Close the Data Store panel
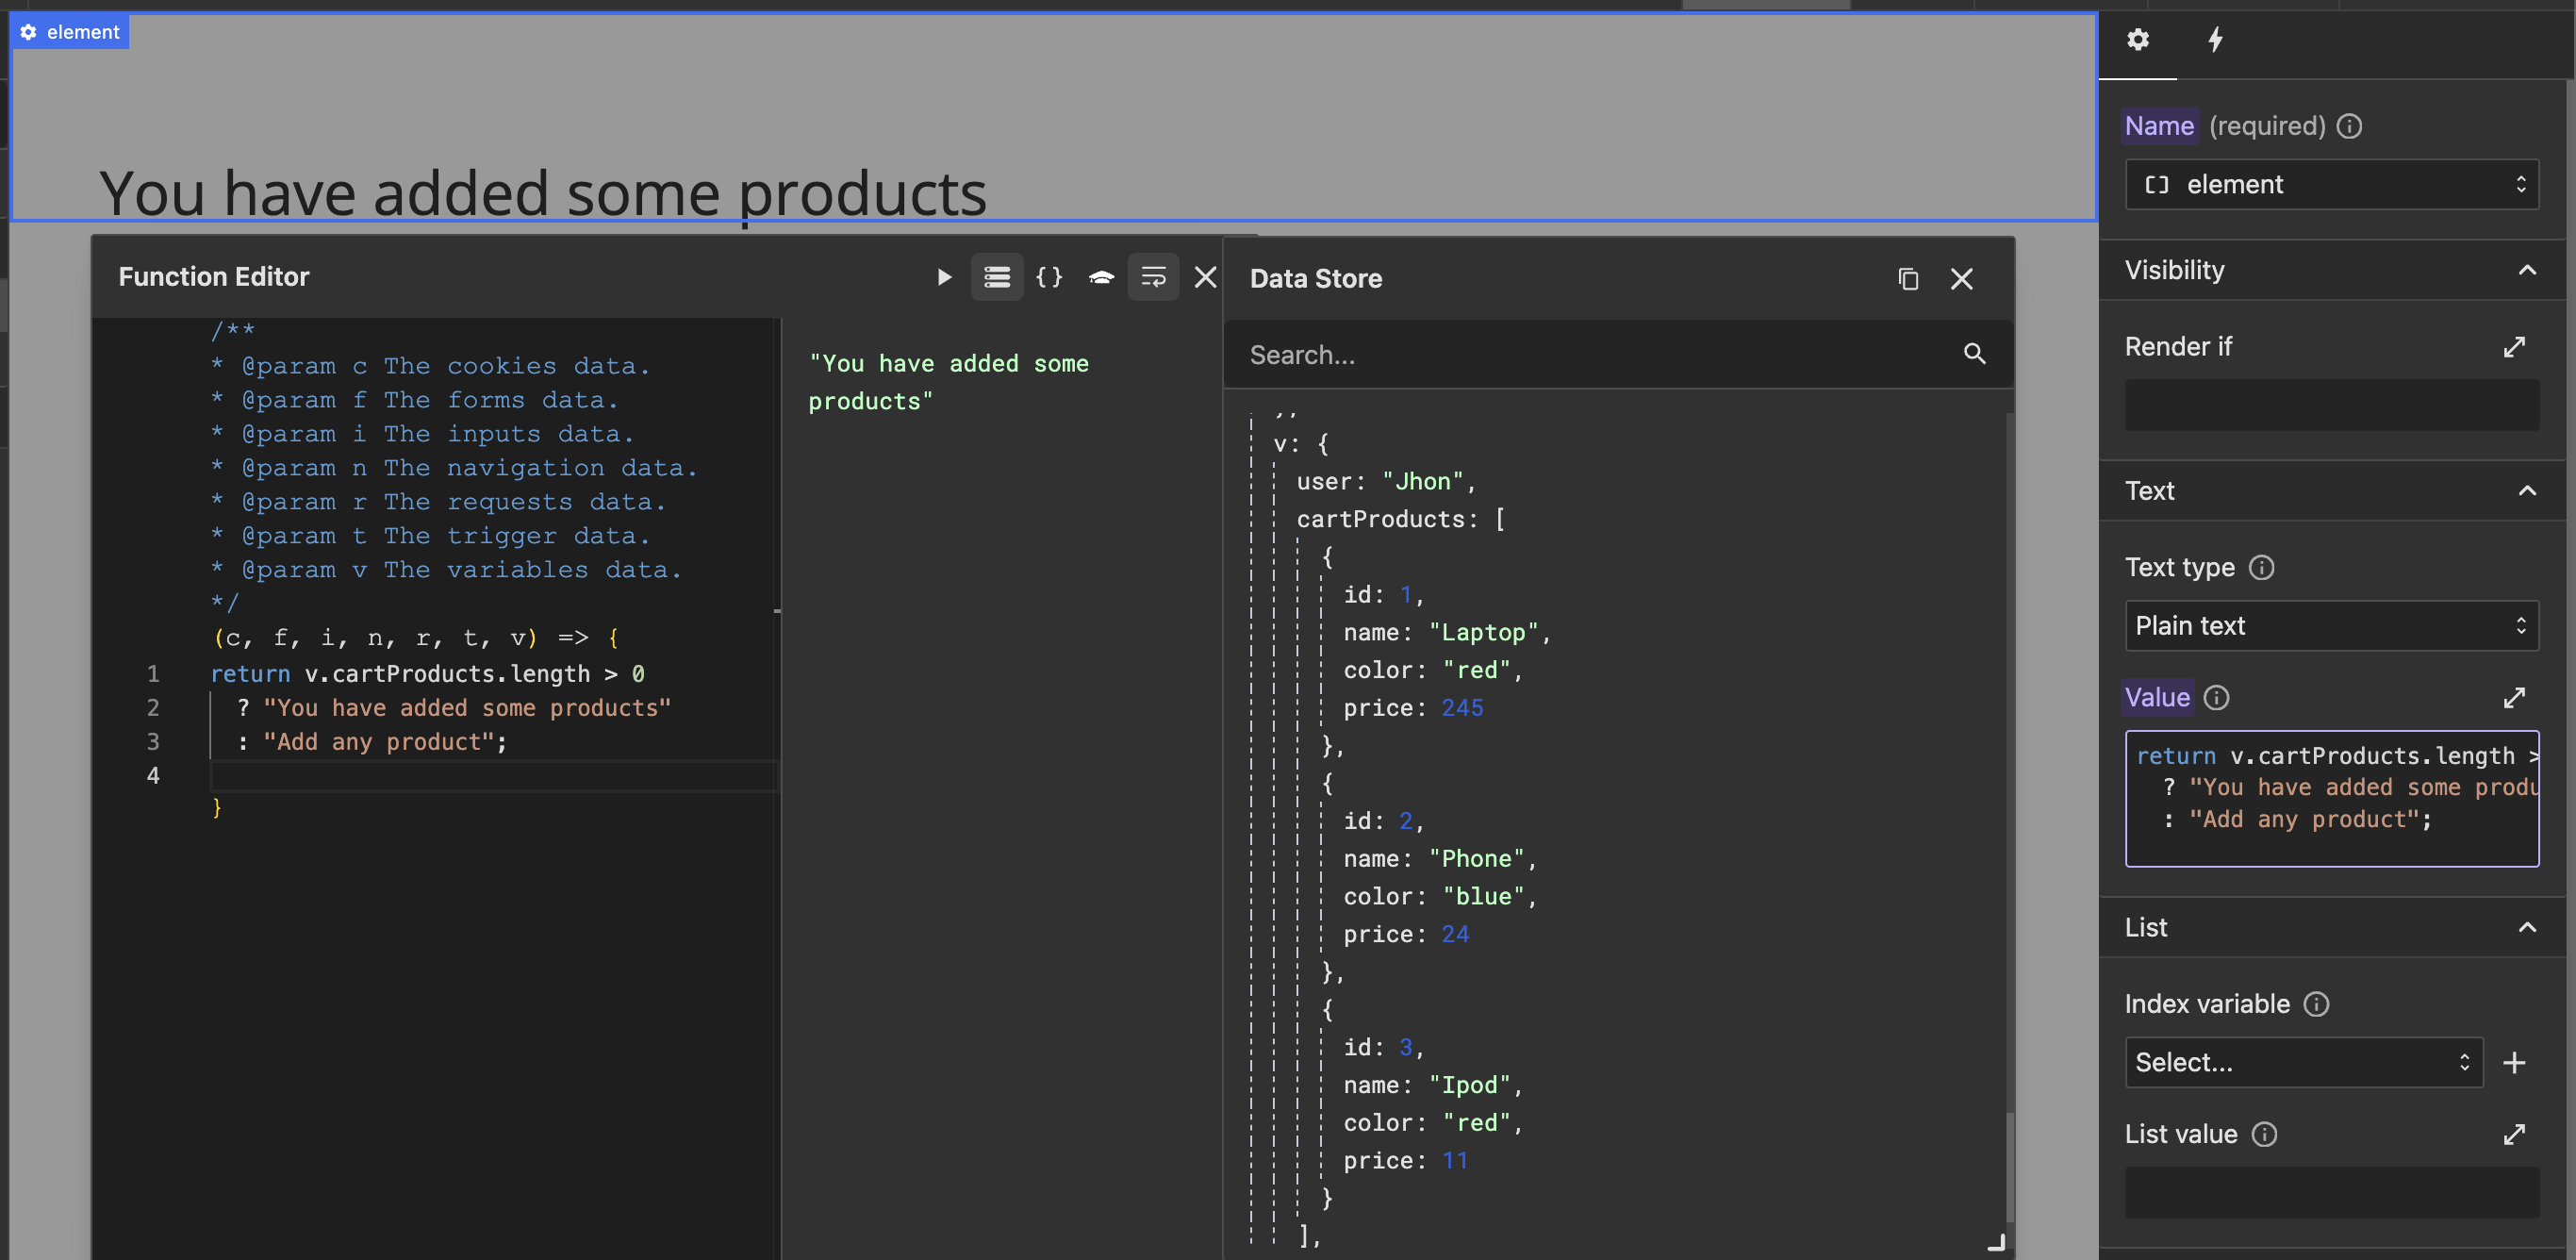 [x=1962, y=279]
